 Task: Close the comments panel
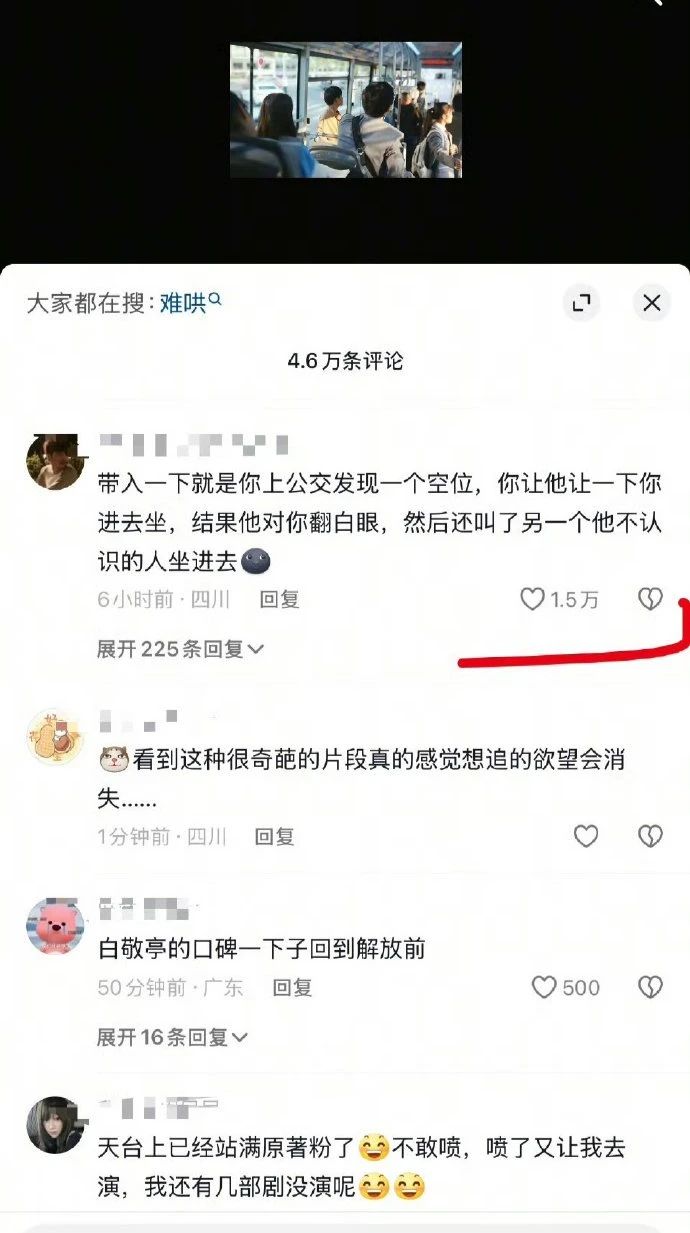(x=652, y=303)
